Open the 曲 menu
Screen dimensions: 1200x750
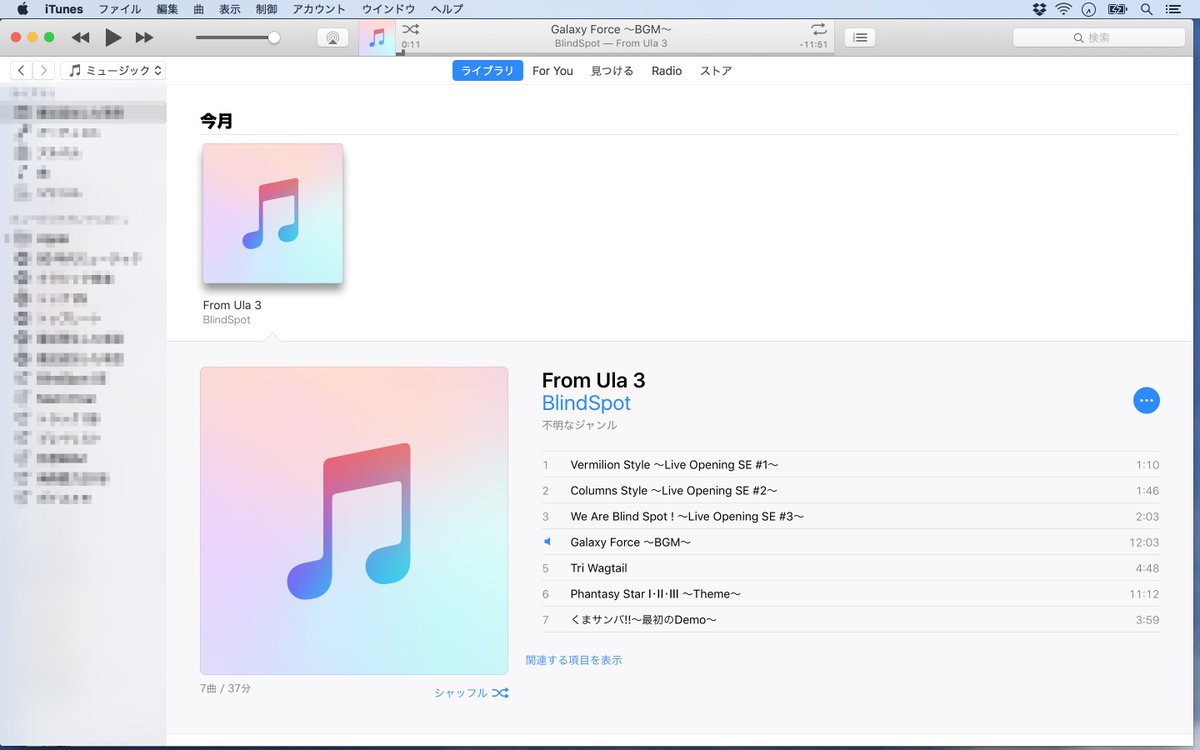point(199,9)
